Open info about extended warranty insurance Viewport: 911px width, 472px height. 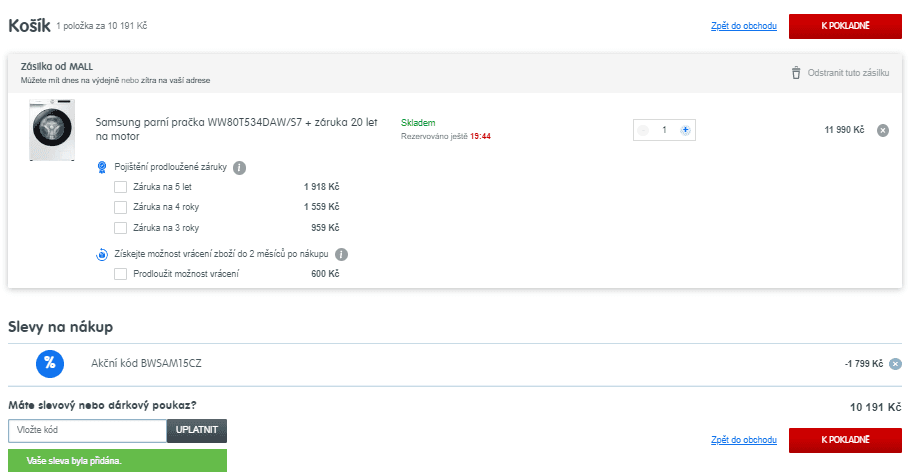point(239,167)
